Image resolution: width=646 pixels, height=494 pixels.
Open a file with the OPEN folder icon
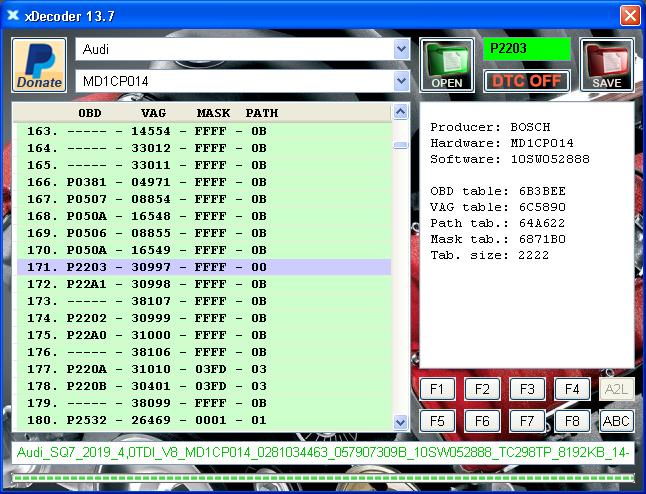446,65
